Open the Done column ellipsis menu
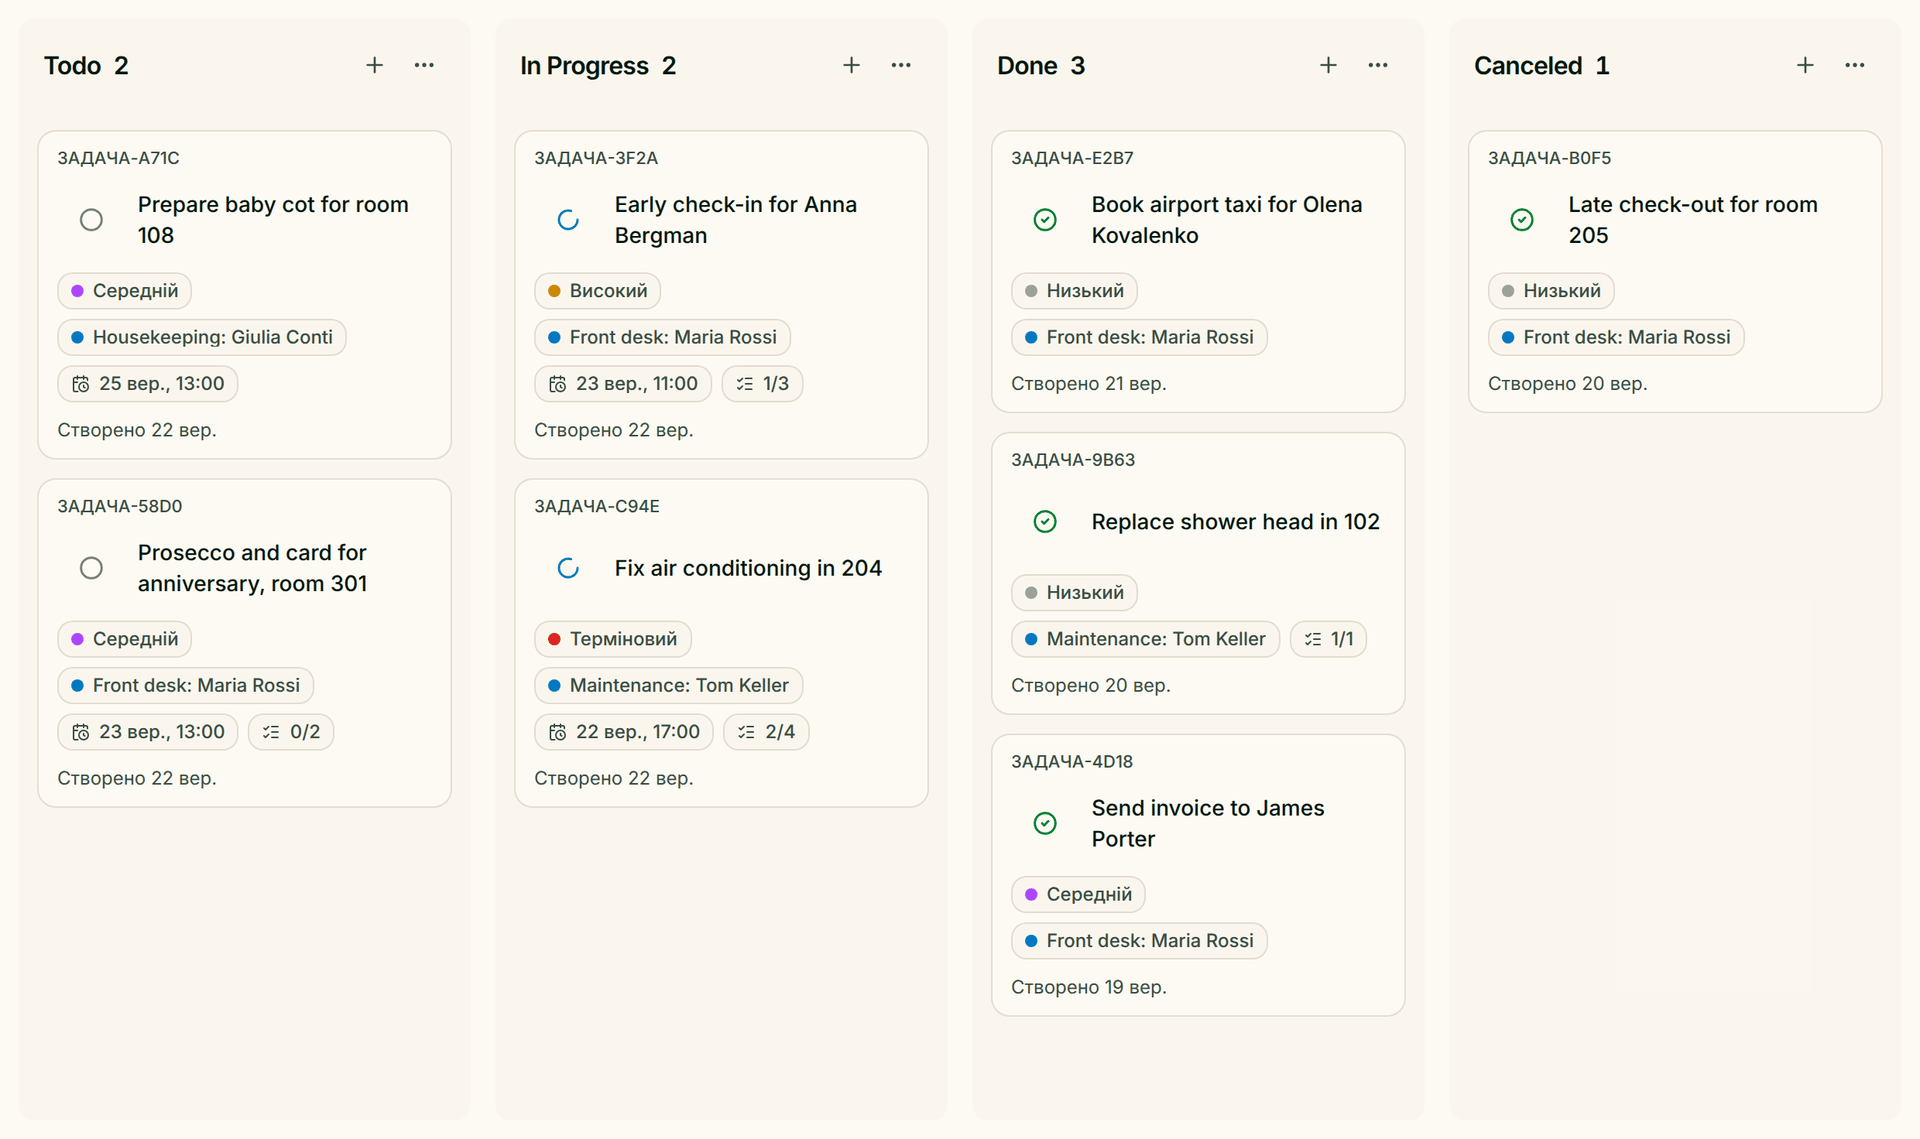 1378,65
